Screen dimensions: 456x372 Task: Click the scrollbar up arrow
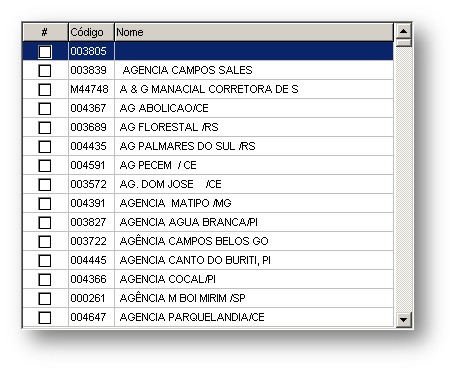click(x=403, y=31)
